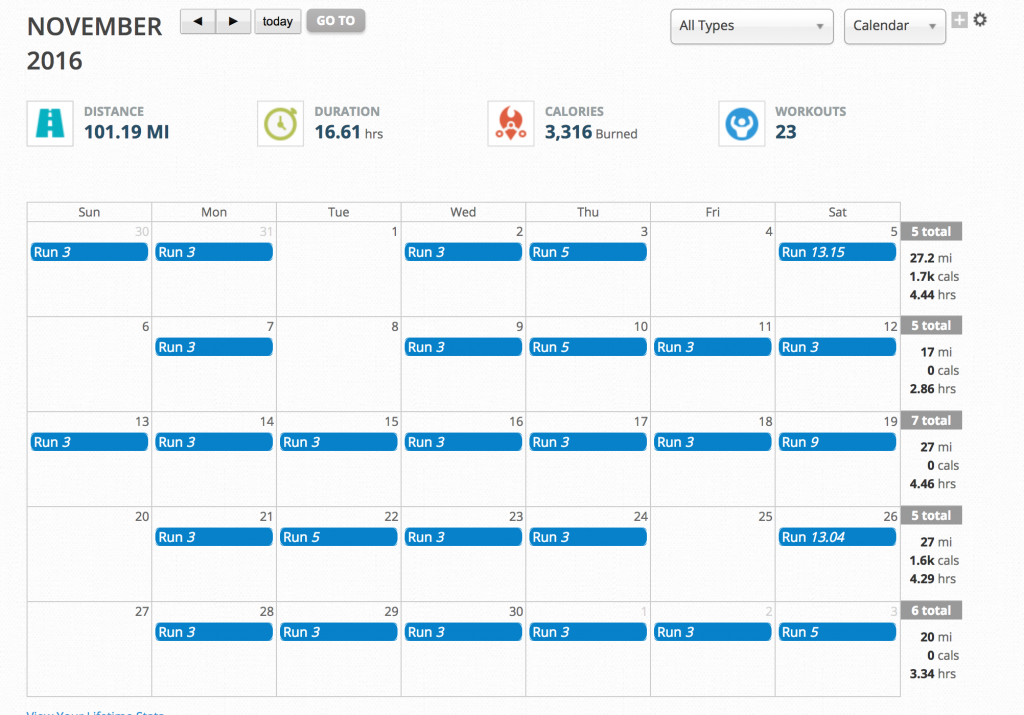Image resolution: width=1024 pixels, height=715 pixels.
Task: Open the Run 3 entry on Nov 21
Action: pyautogui.click(x=214, y=537)
